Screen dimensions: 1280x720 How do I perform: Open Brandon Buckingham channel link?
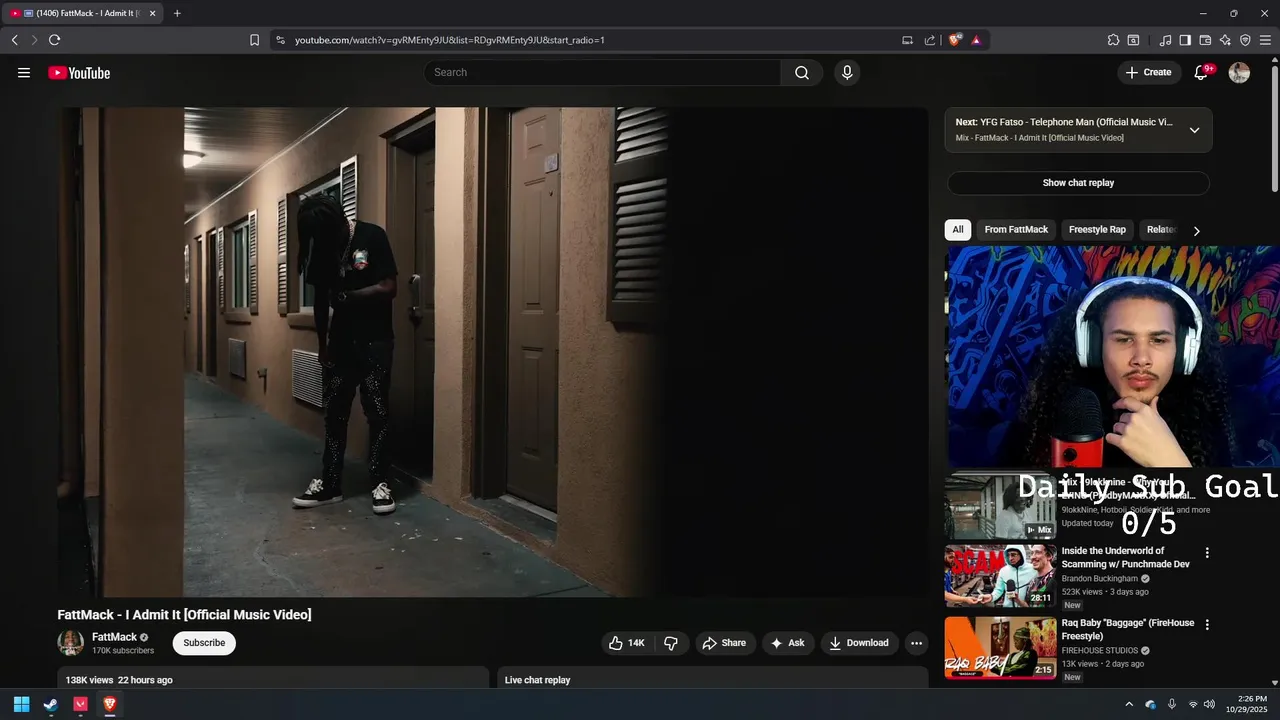(x=1099, y=579)
